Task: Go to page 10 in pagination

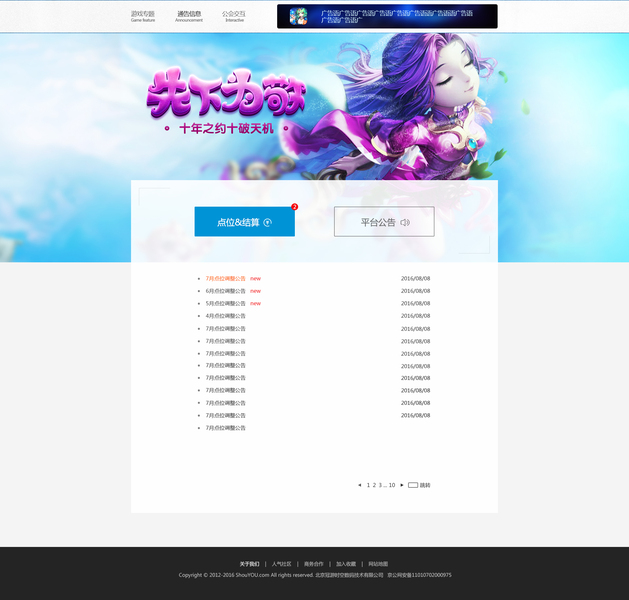Action: (x=392, y=485)
